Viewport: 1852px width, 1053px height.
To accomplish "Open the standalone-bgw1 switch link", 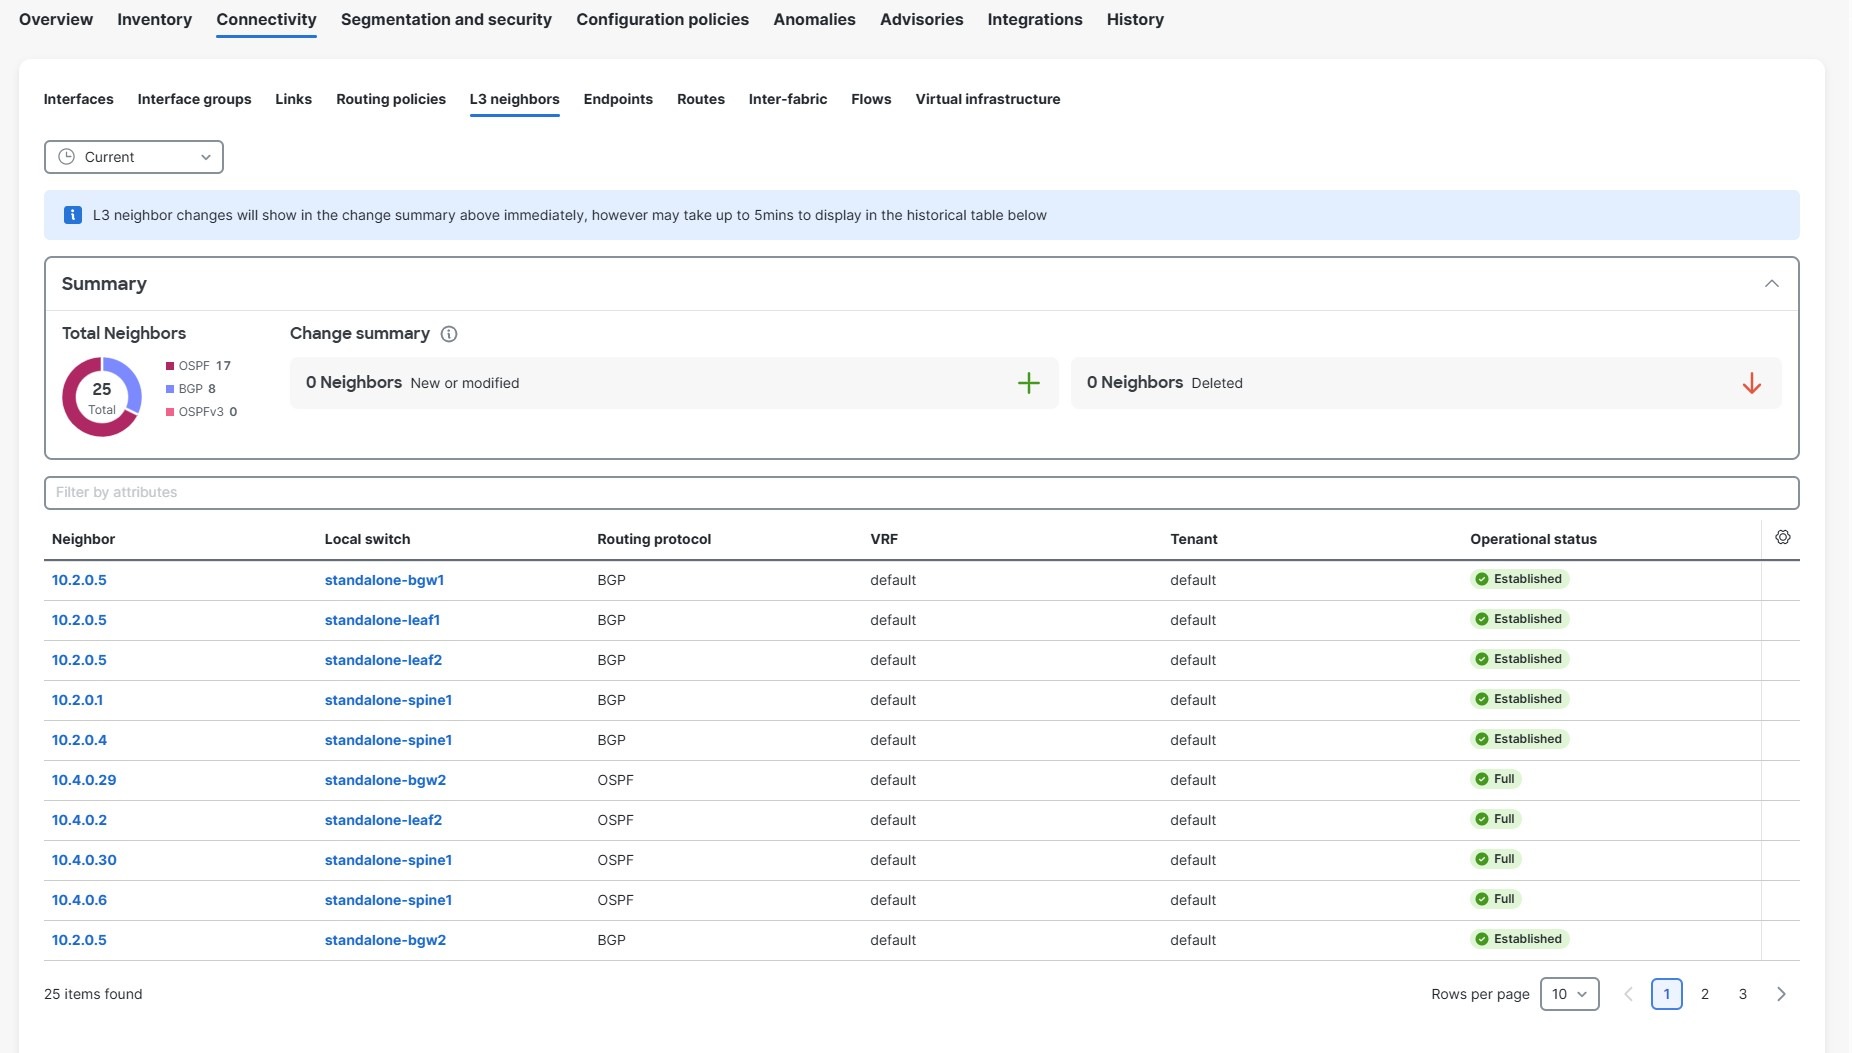I will [x=384, y=580].
